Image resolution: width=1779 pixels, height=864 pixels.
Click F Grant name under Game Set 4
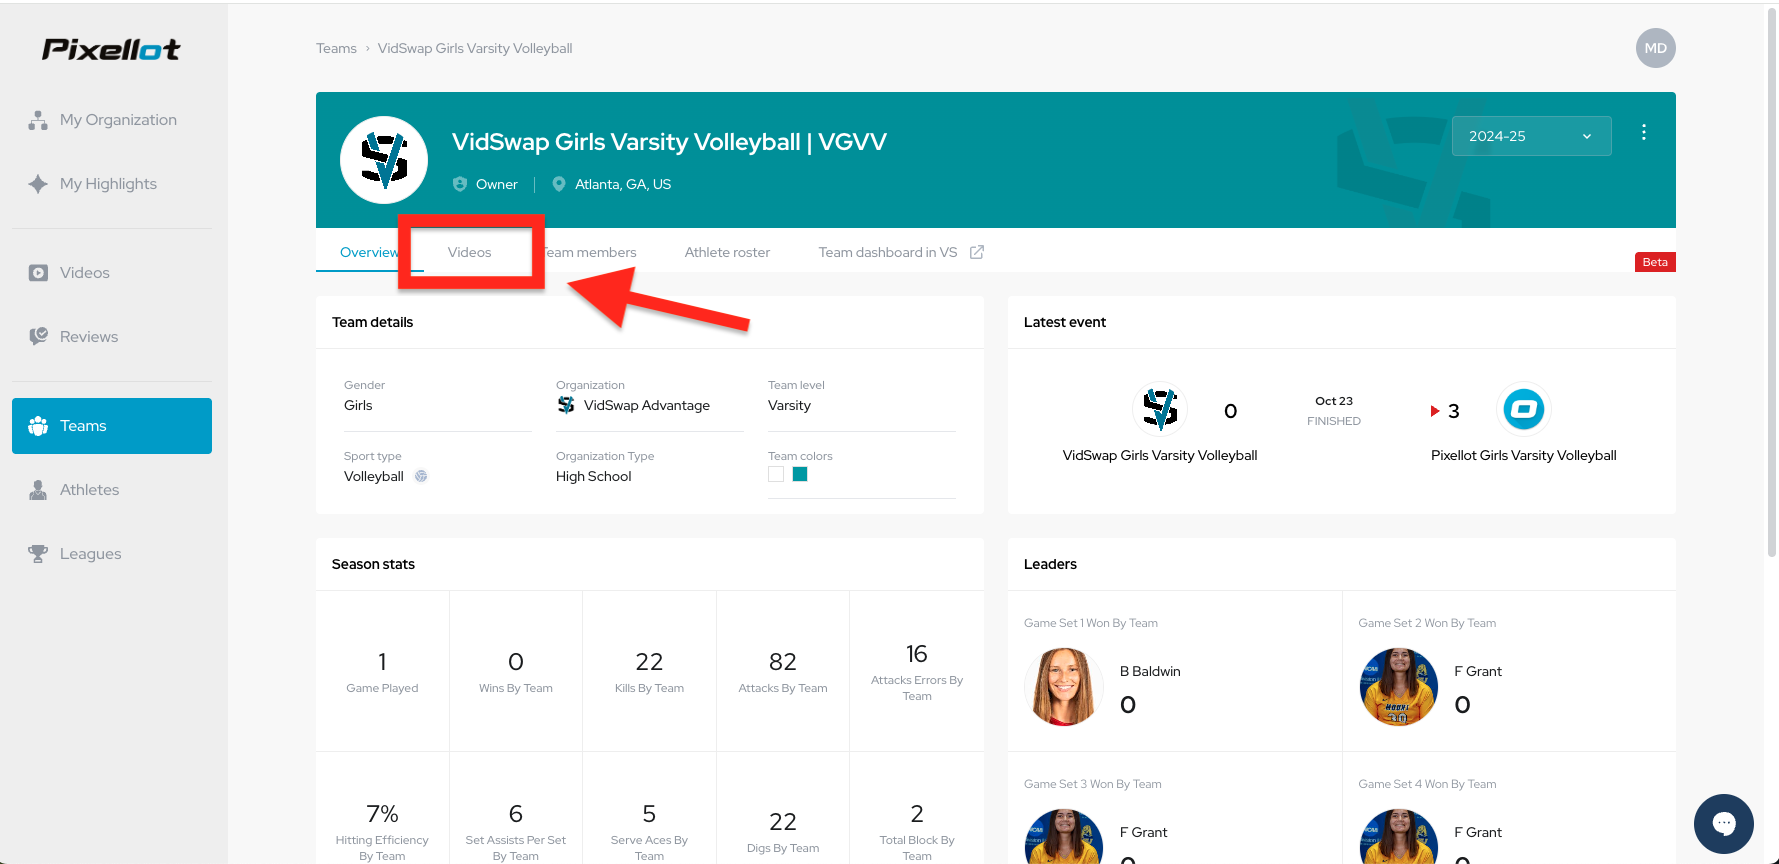pos(1478,832)
